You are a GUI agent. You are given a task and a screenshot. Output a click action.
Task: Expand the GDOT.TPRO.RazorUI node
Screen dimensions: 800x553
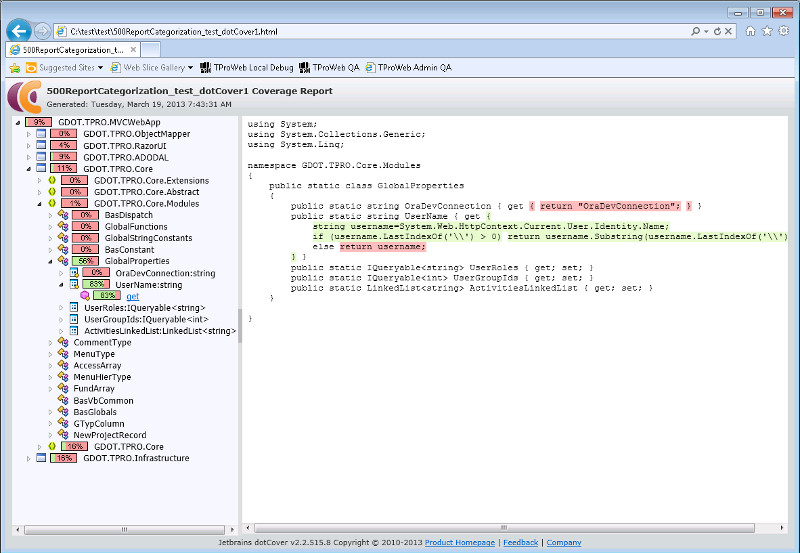pyautogui.click(x=29, y=146)
